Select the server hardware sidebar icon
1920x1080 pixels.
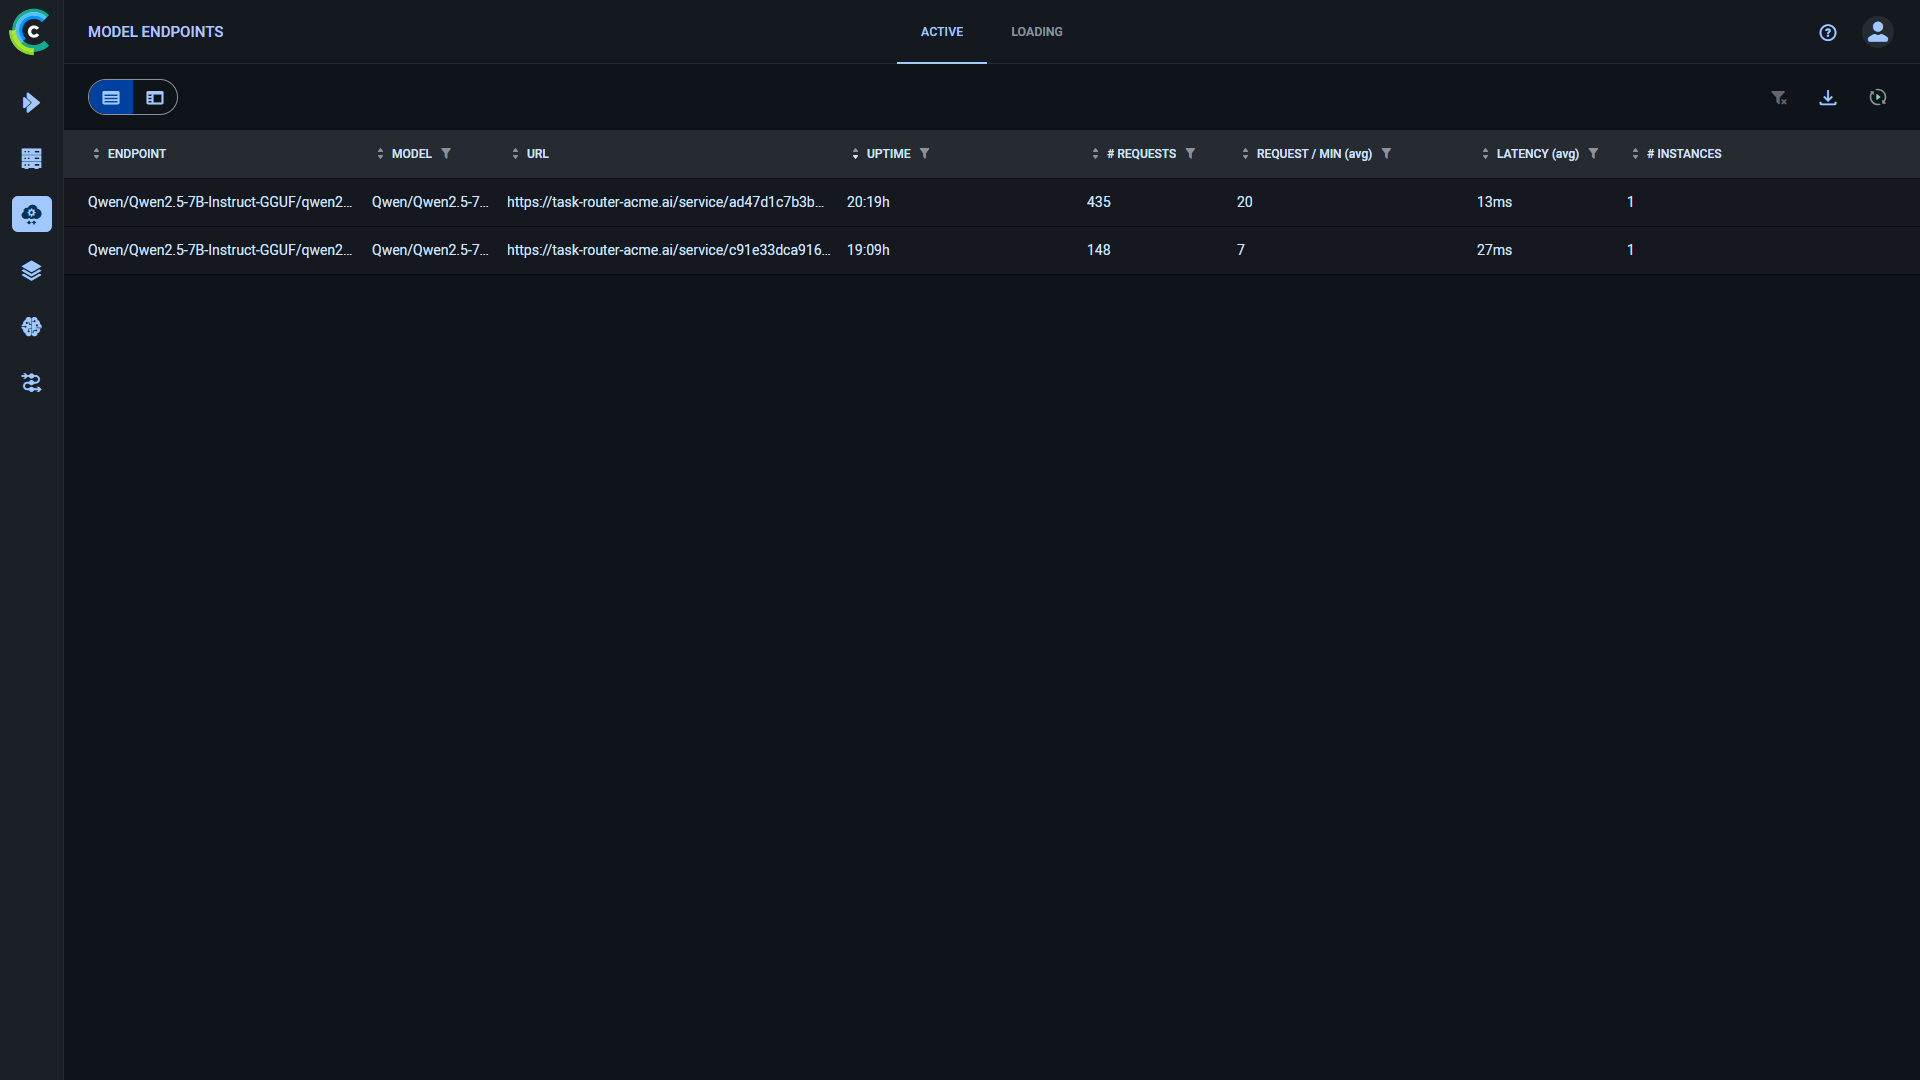[x=32, y=158]
